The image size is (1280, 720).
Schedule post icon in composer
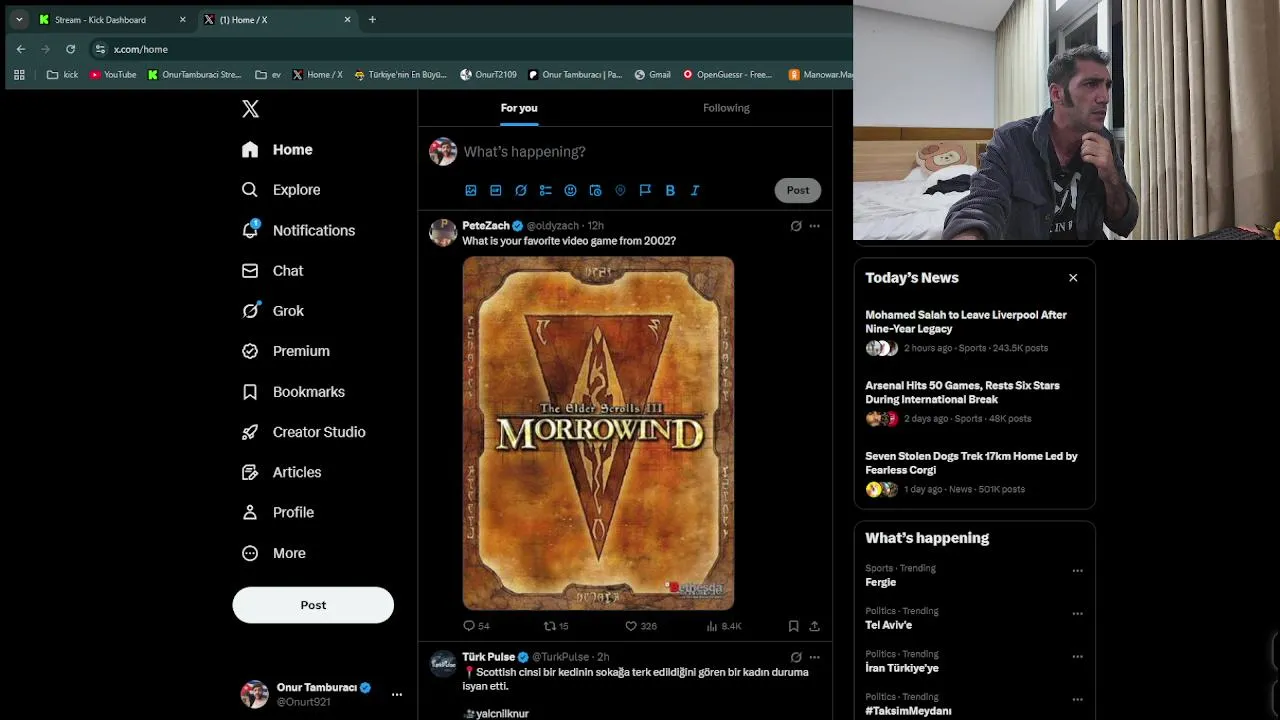(x=595, y=190)
